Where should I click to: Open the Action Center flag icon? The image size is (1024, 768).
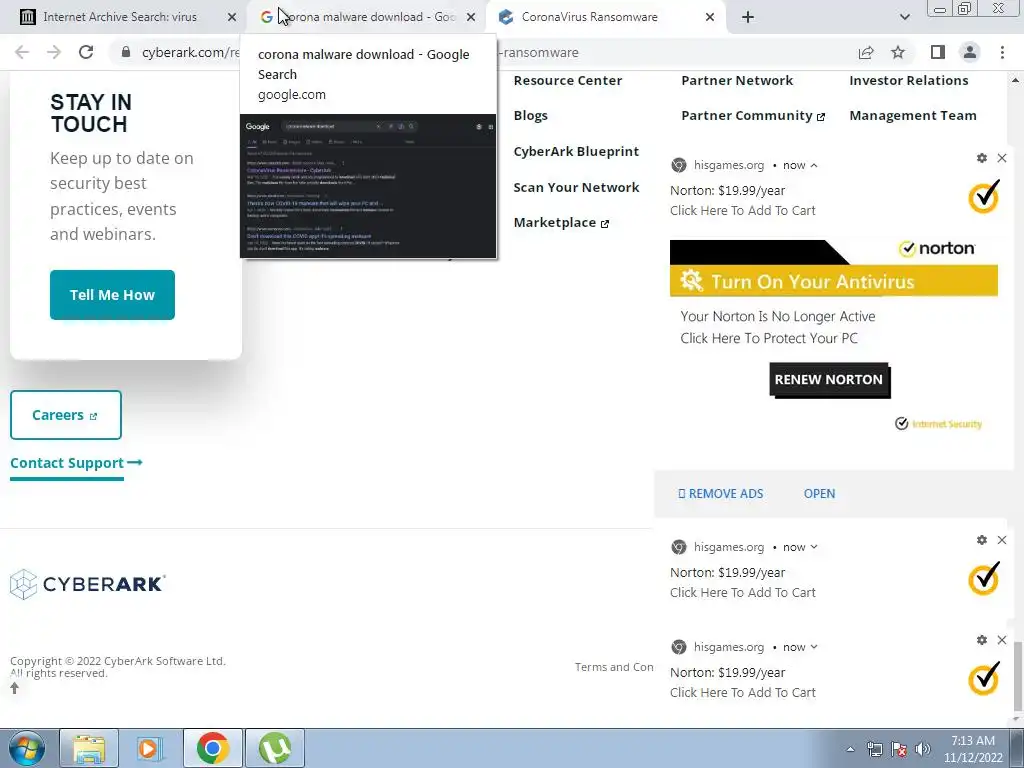[899, 749]
